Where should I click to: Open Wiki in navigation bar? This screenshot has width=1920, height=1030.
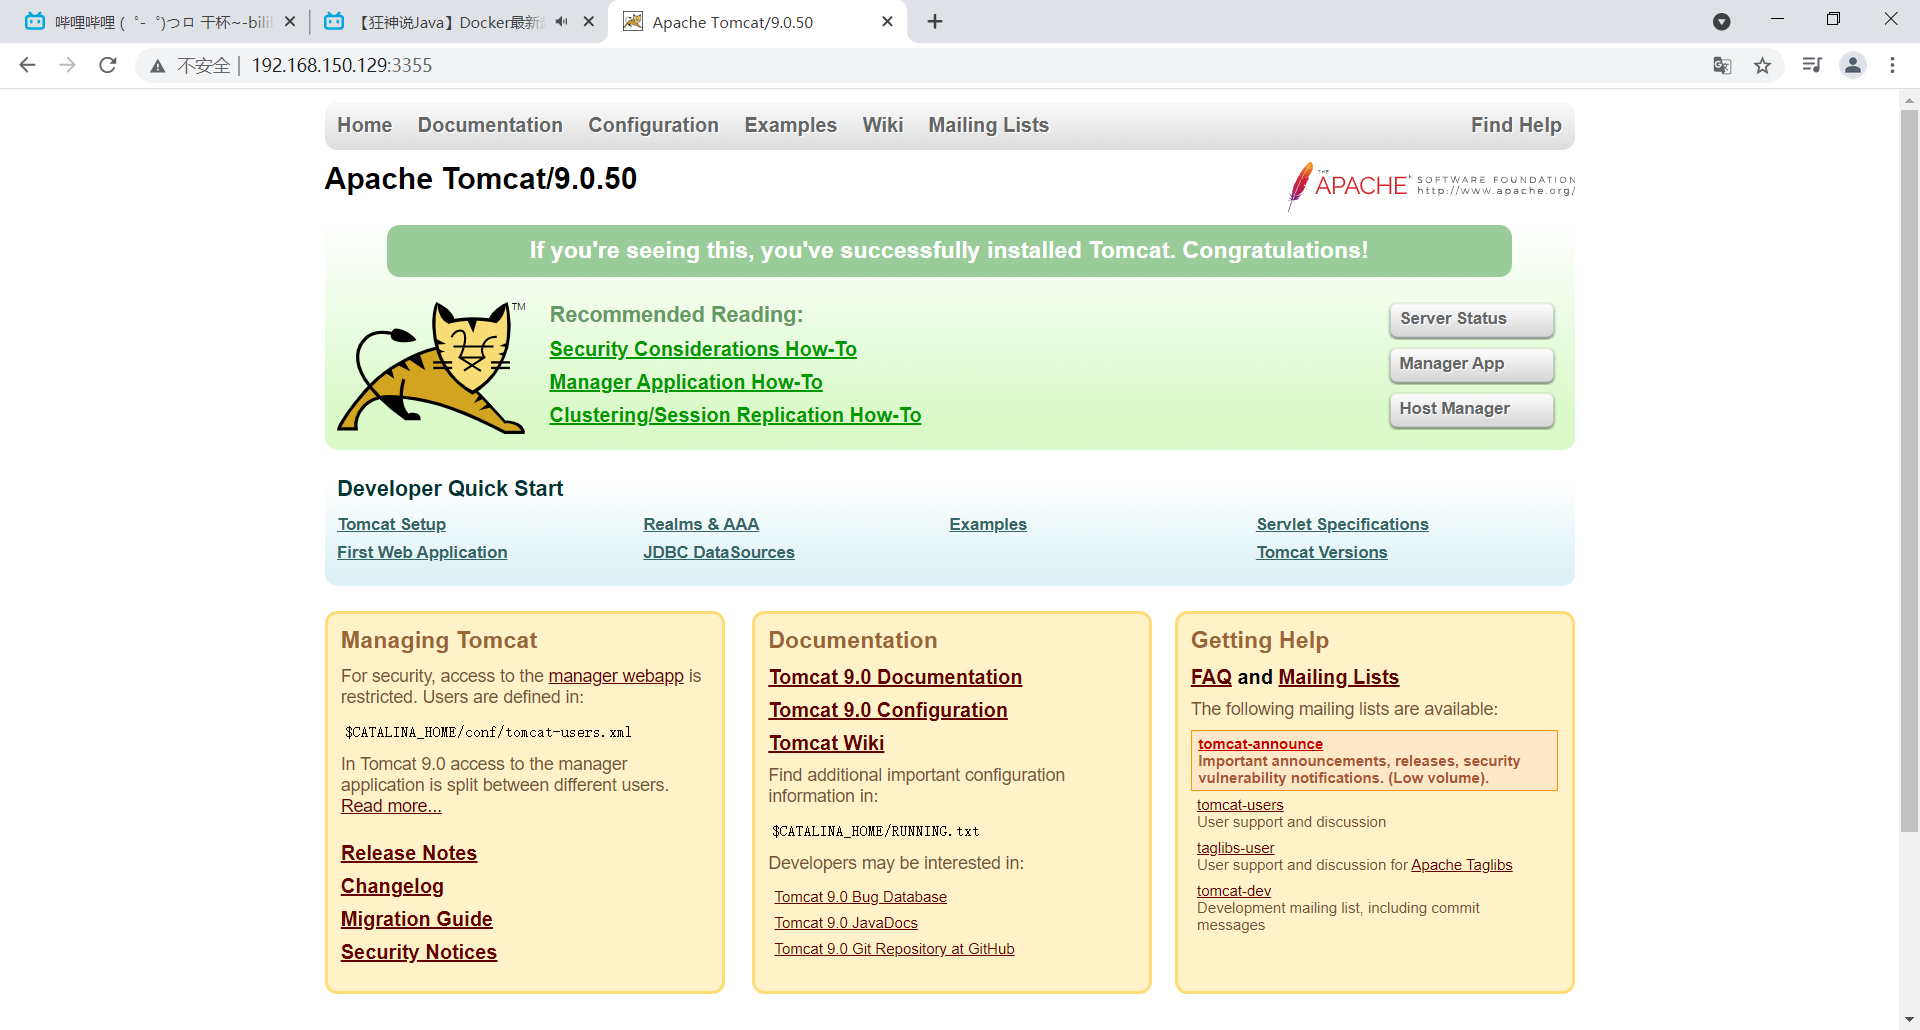pos(883,125)
